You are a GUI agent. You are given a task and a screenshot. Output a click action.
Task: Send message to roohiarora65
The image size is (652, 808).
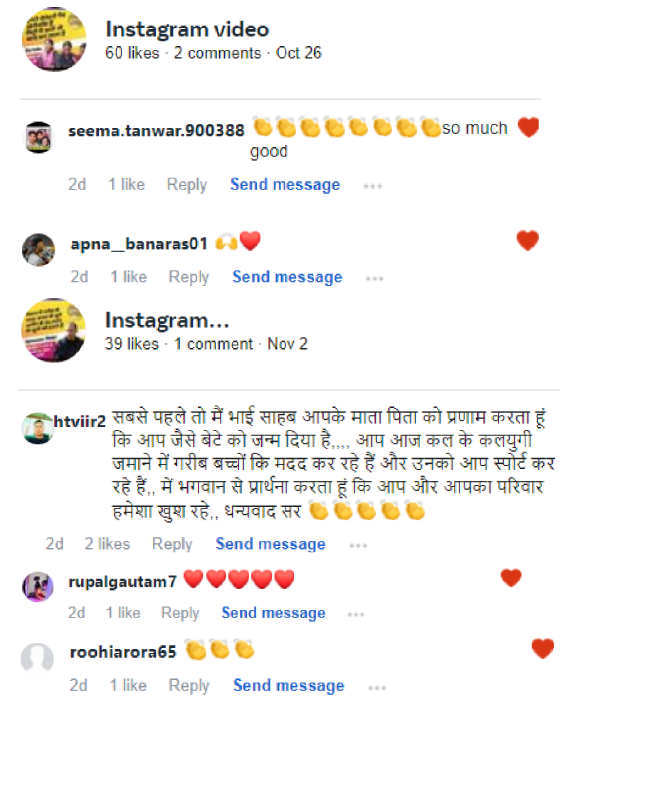289,685
